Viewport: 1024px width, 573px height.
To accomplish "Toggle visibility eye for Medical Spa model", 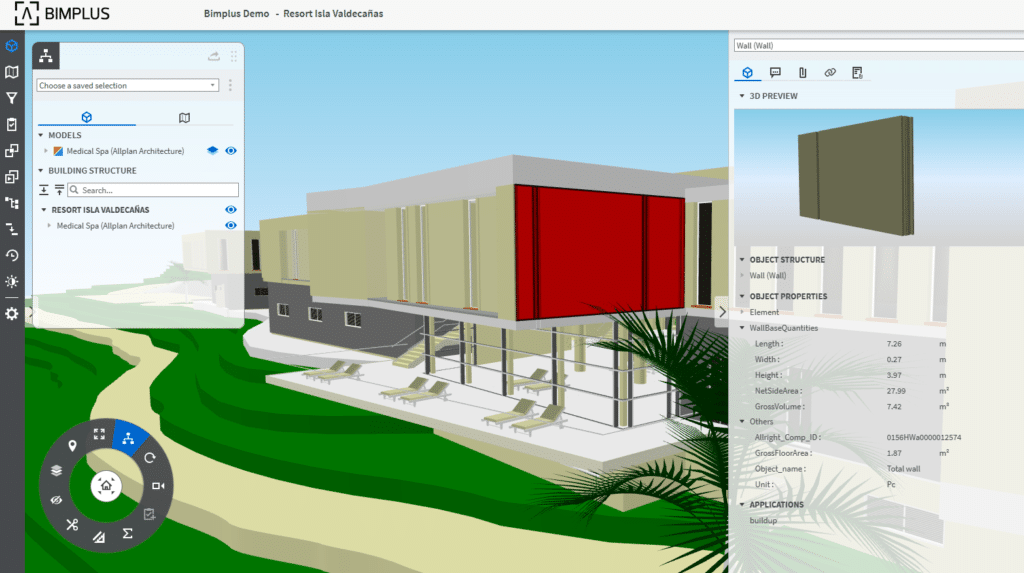I will click(231, 151).
